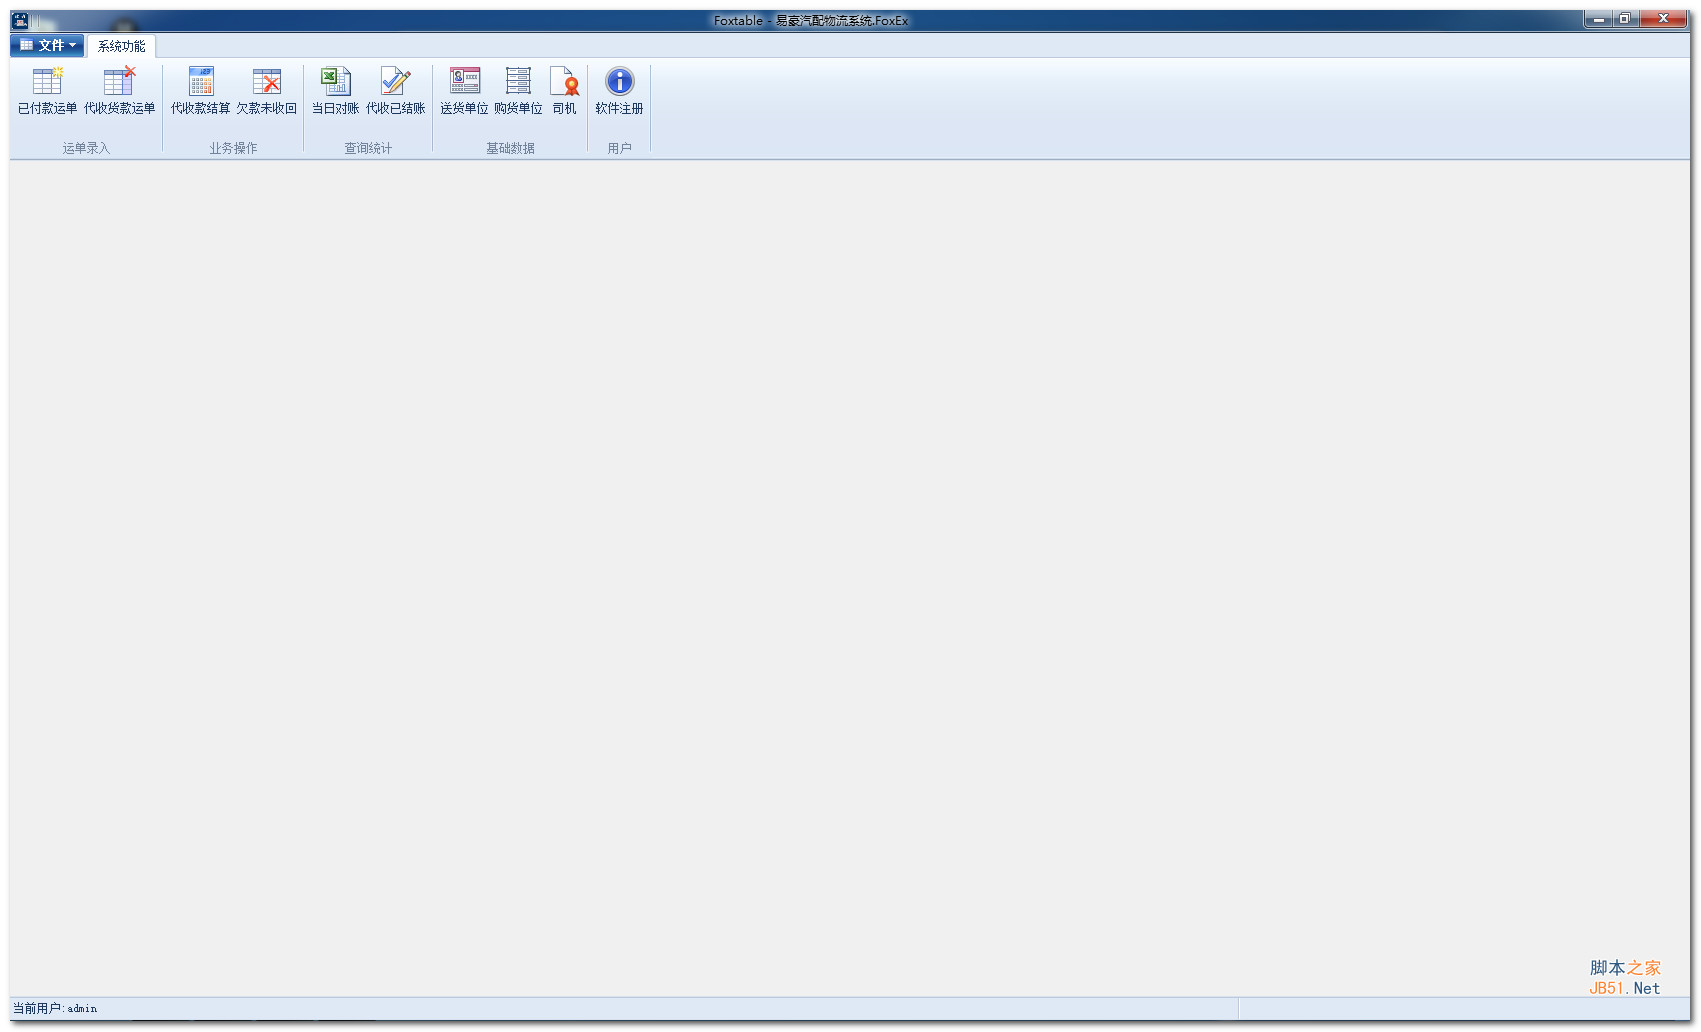The image size is (1701, 1032).
Task: Click the application icon in title bar
Action: 20,20
